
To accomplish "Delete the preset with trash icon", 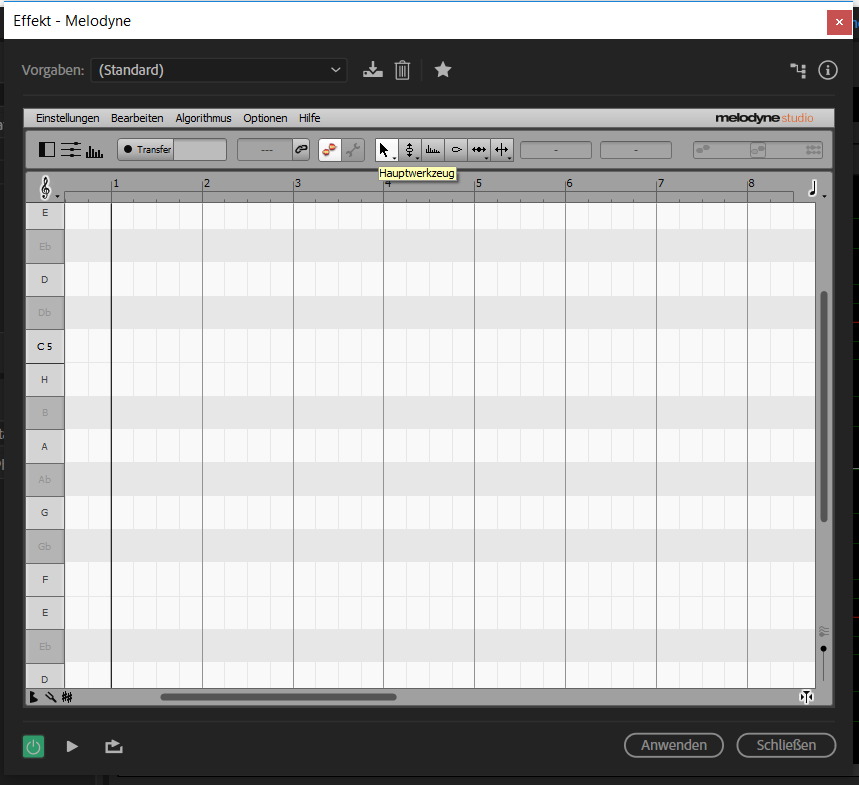I will pyautogui.click(x=402, y=70).
